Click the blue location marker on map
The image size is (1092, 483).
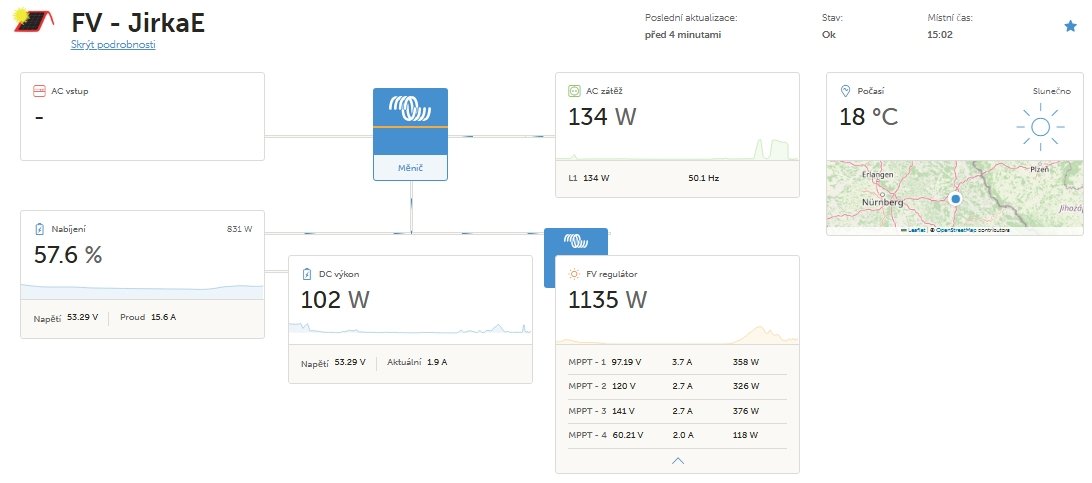[x=955, y=200]
